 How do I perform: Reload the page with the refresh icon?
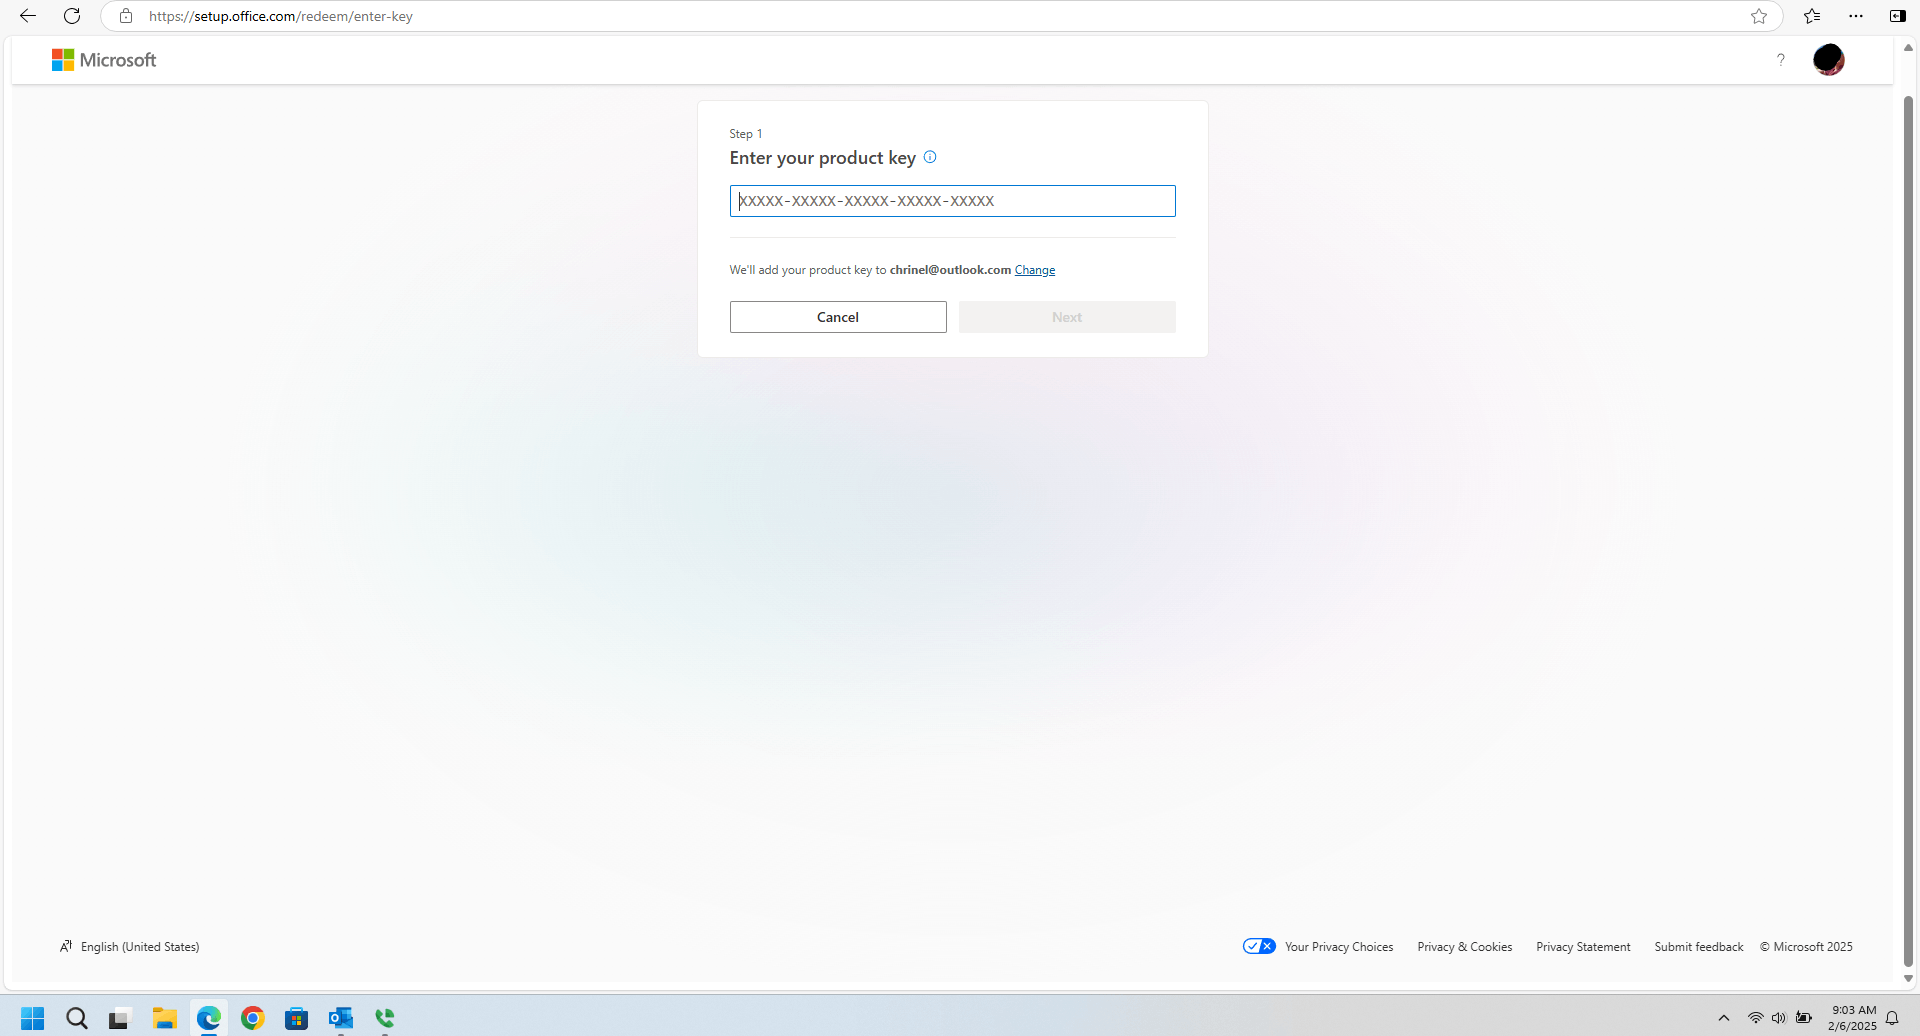pyautogui.click(x=72, y=16)
